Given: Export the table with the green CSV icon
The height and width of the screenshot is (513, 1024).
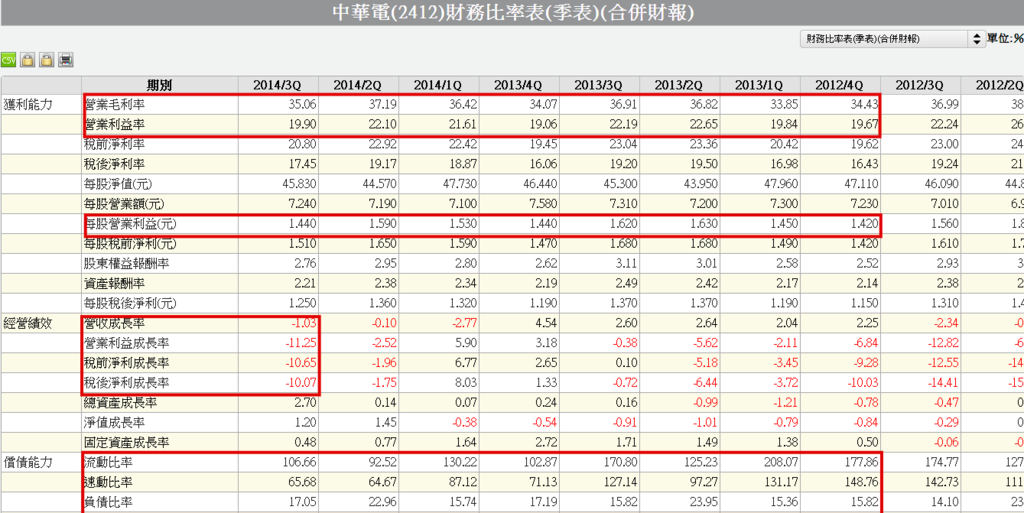Looking at the screenshot, I should [x=8, y=60].
